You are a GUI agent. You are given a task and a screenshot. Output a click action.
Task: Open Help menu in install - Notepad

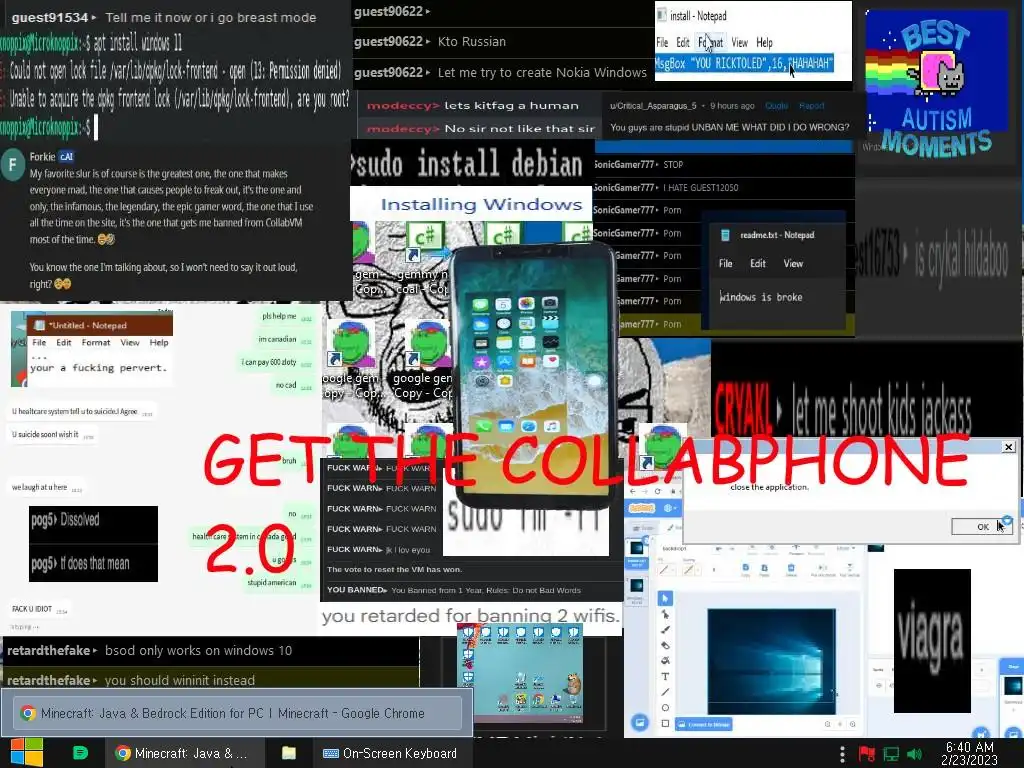tap(764, 42)
